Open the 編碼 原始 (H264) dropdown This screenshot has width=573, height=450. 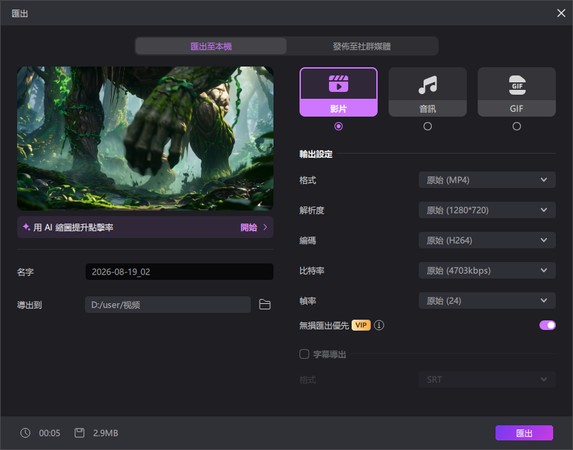[487, 240]
